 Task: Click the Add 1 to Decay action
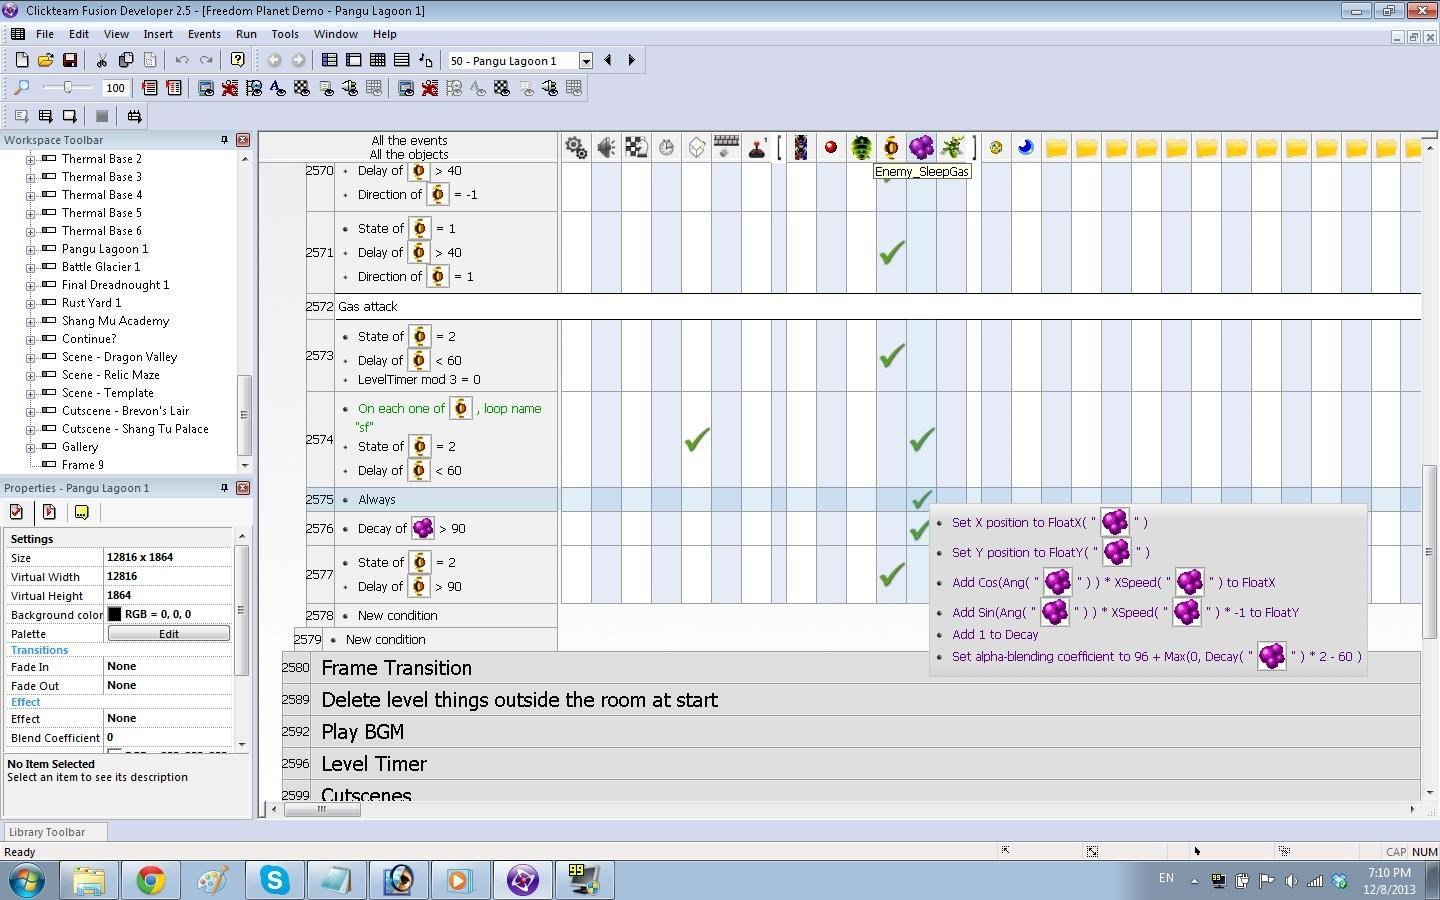click(995, 635)
